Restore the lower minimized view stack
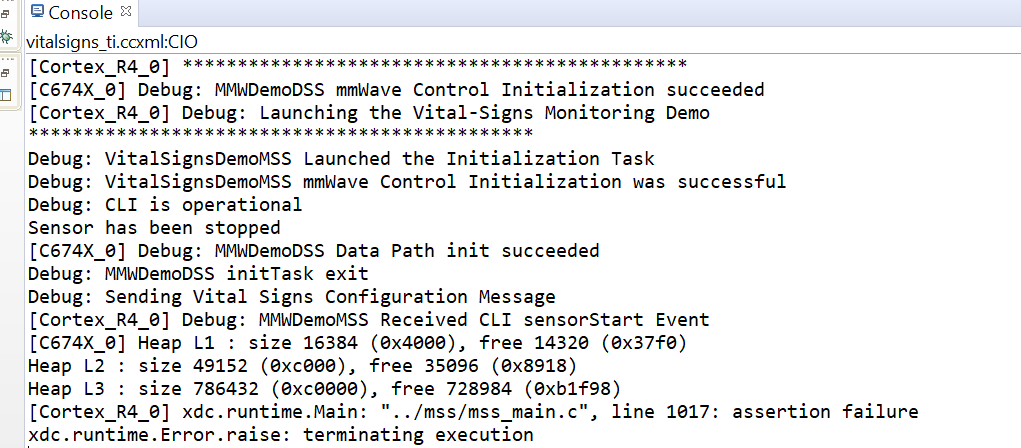The image size is (1021, 448). [5, 73]
